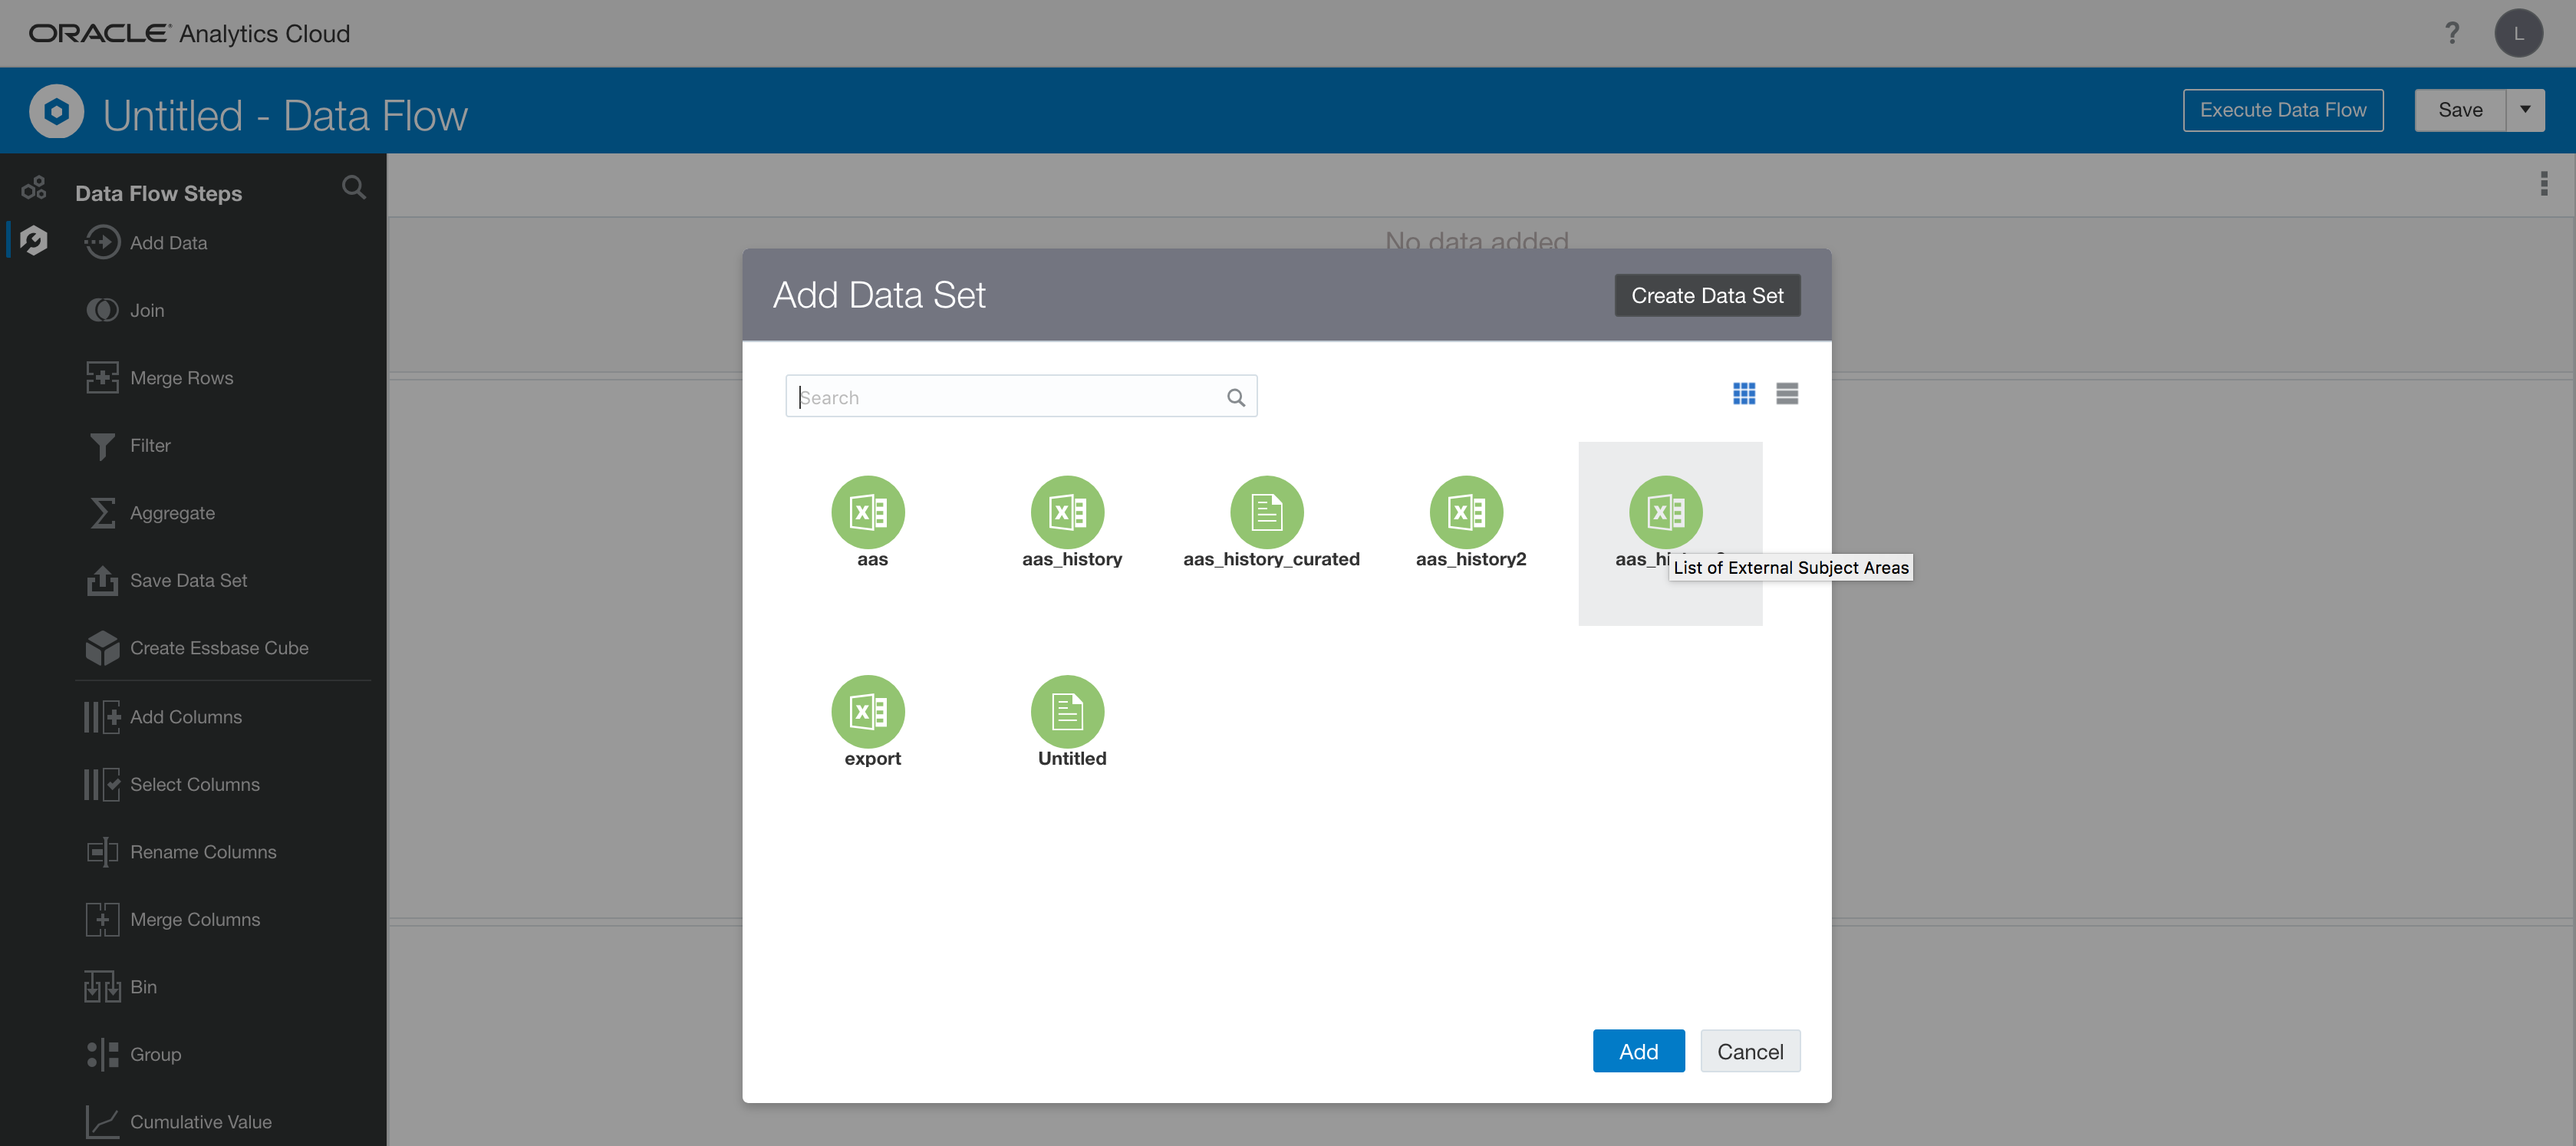Select the highlighted fifth data set tile
Screen dimensions: 2576x1146
tap(1670, 533)
